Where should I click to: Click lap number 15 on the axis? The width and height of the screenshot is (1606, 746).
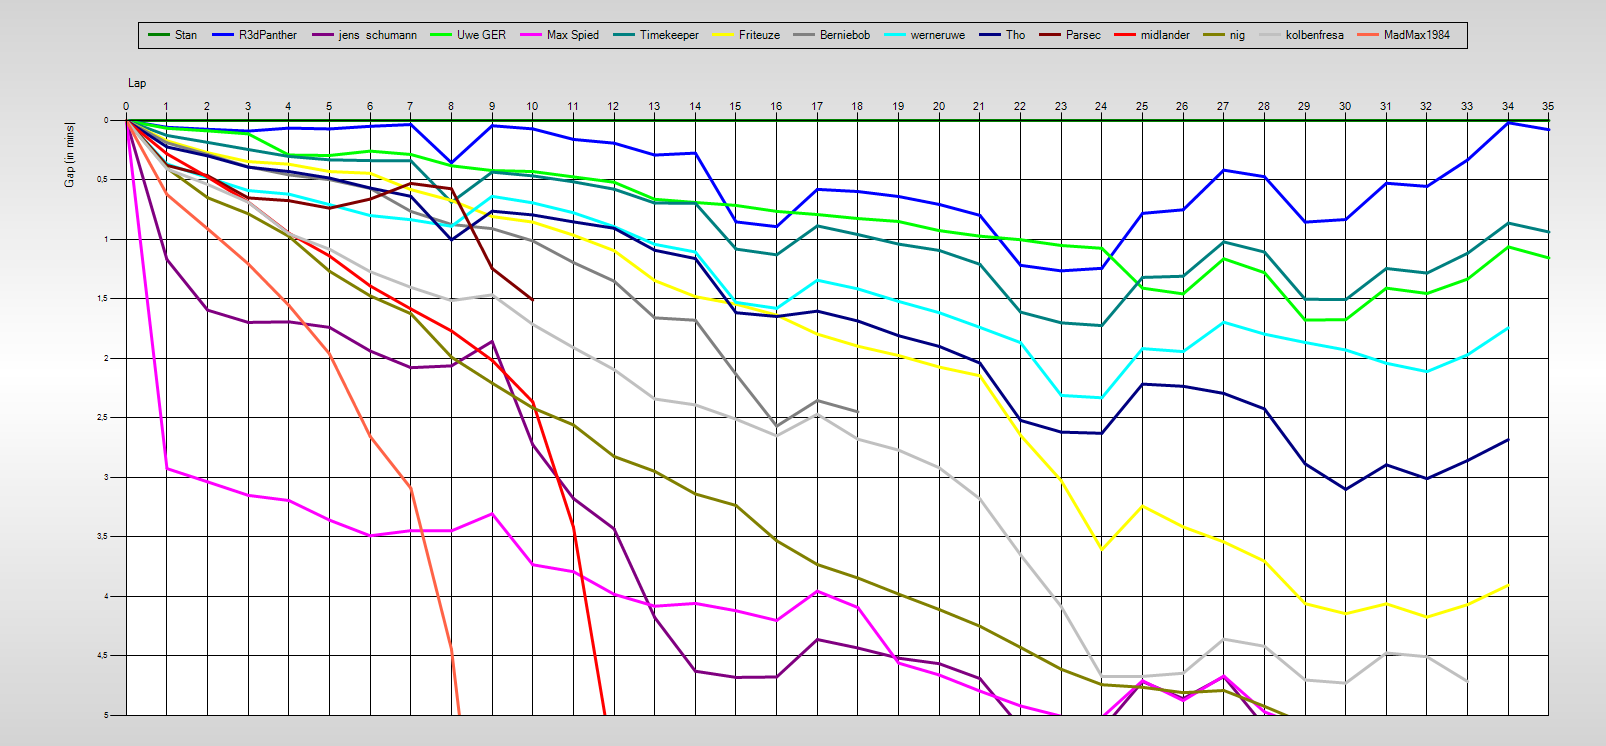pyautogui.click(x=735, y=106)
